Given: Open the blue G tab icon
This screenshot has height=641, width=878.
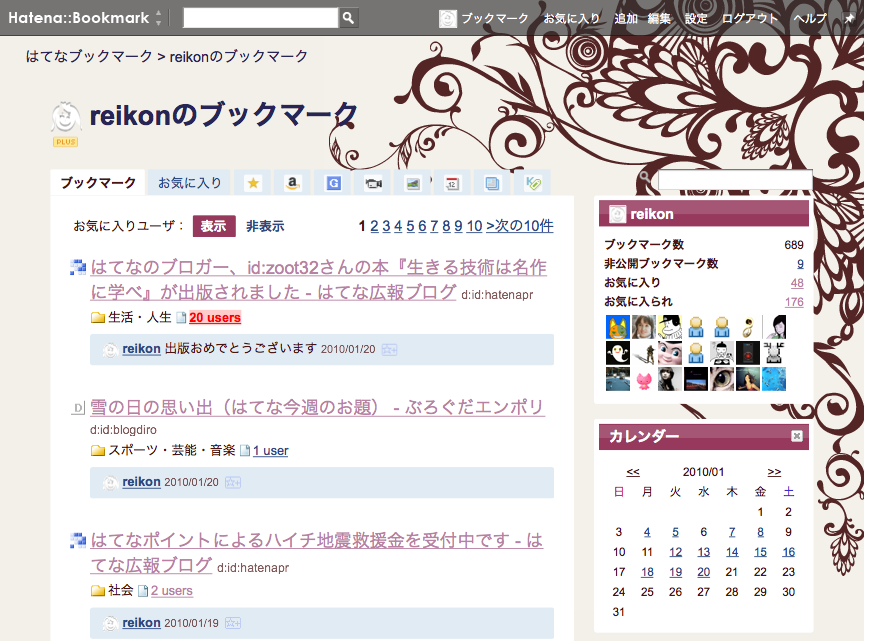Looking at the screenshot, I should click(x=333, y=183).
